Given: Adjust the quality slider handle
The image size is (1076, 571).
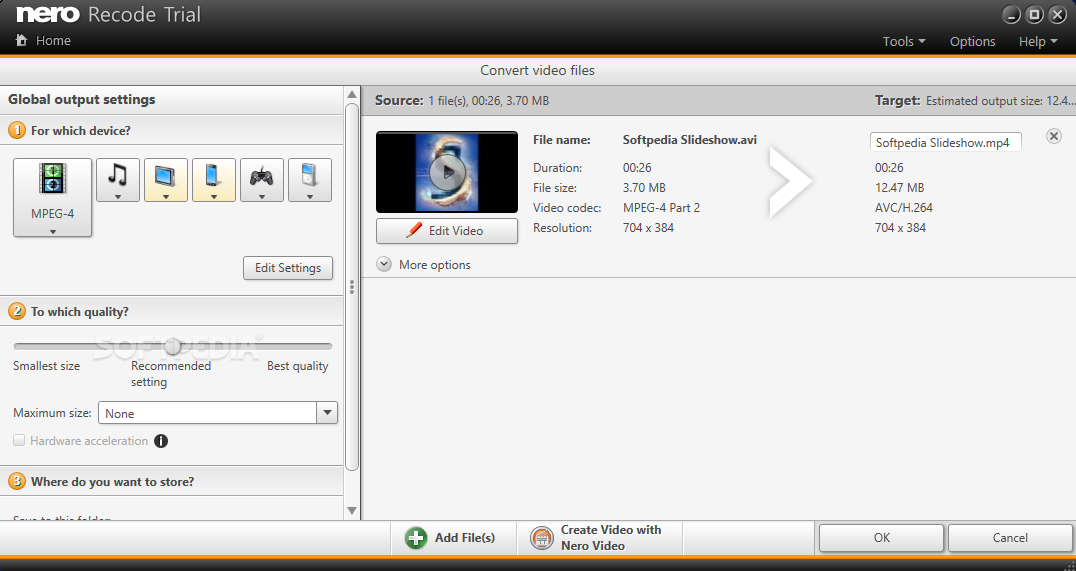Looking at the screenshot, I should (173, 347).
